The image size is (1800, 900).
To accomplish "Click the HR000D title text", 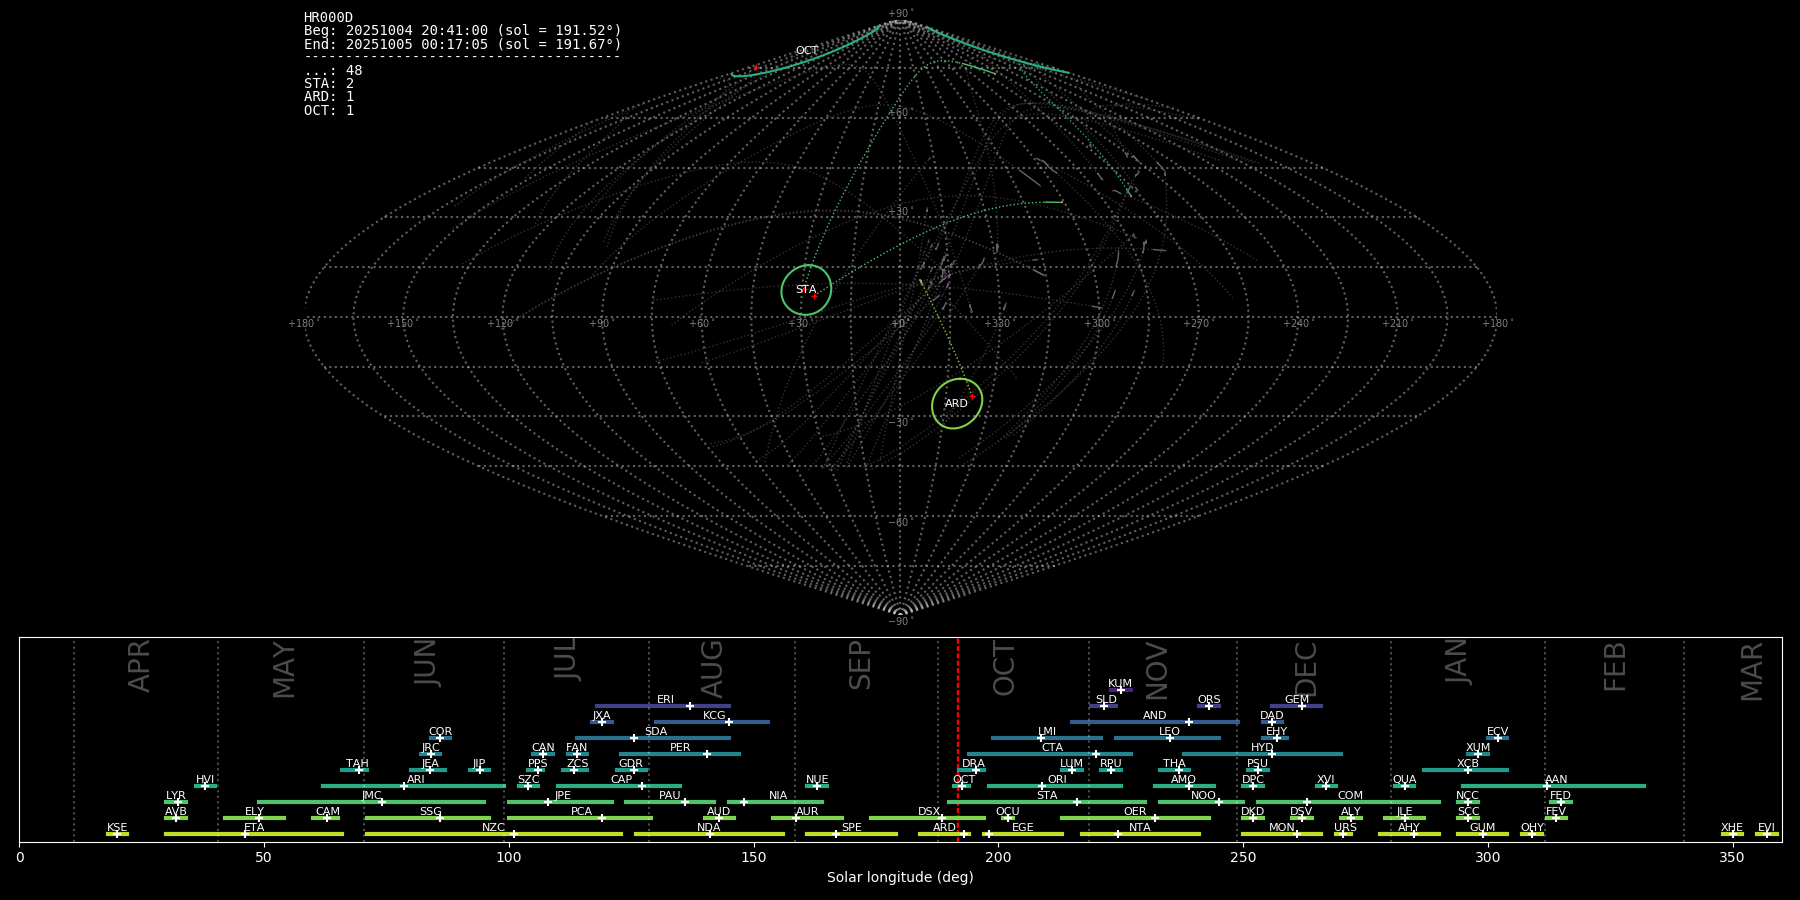I will point(328,18).
